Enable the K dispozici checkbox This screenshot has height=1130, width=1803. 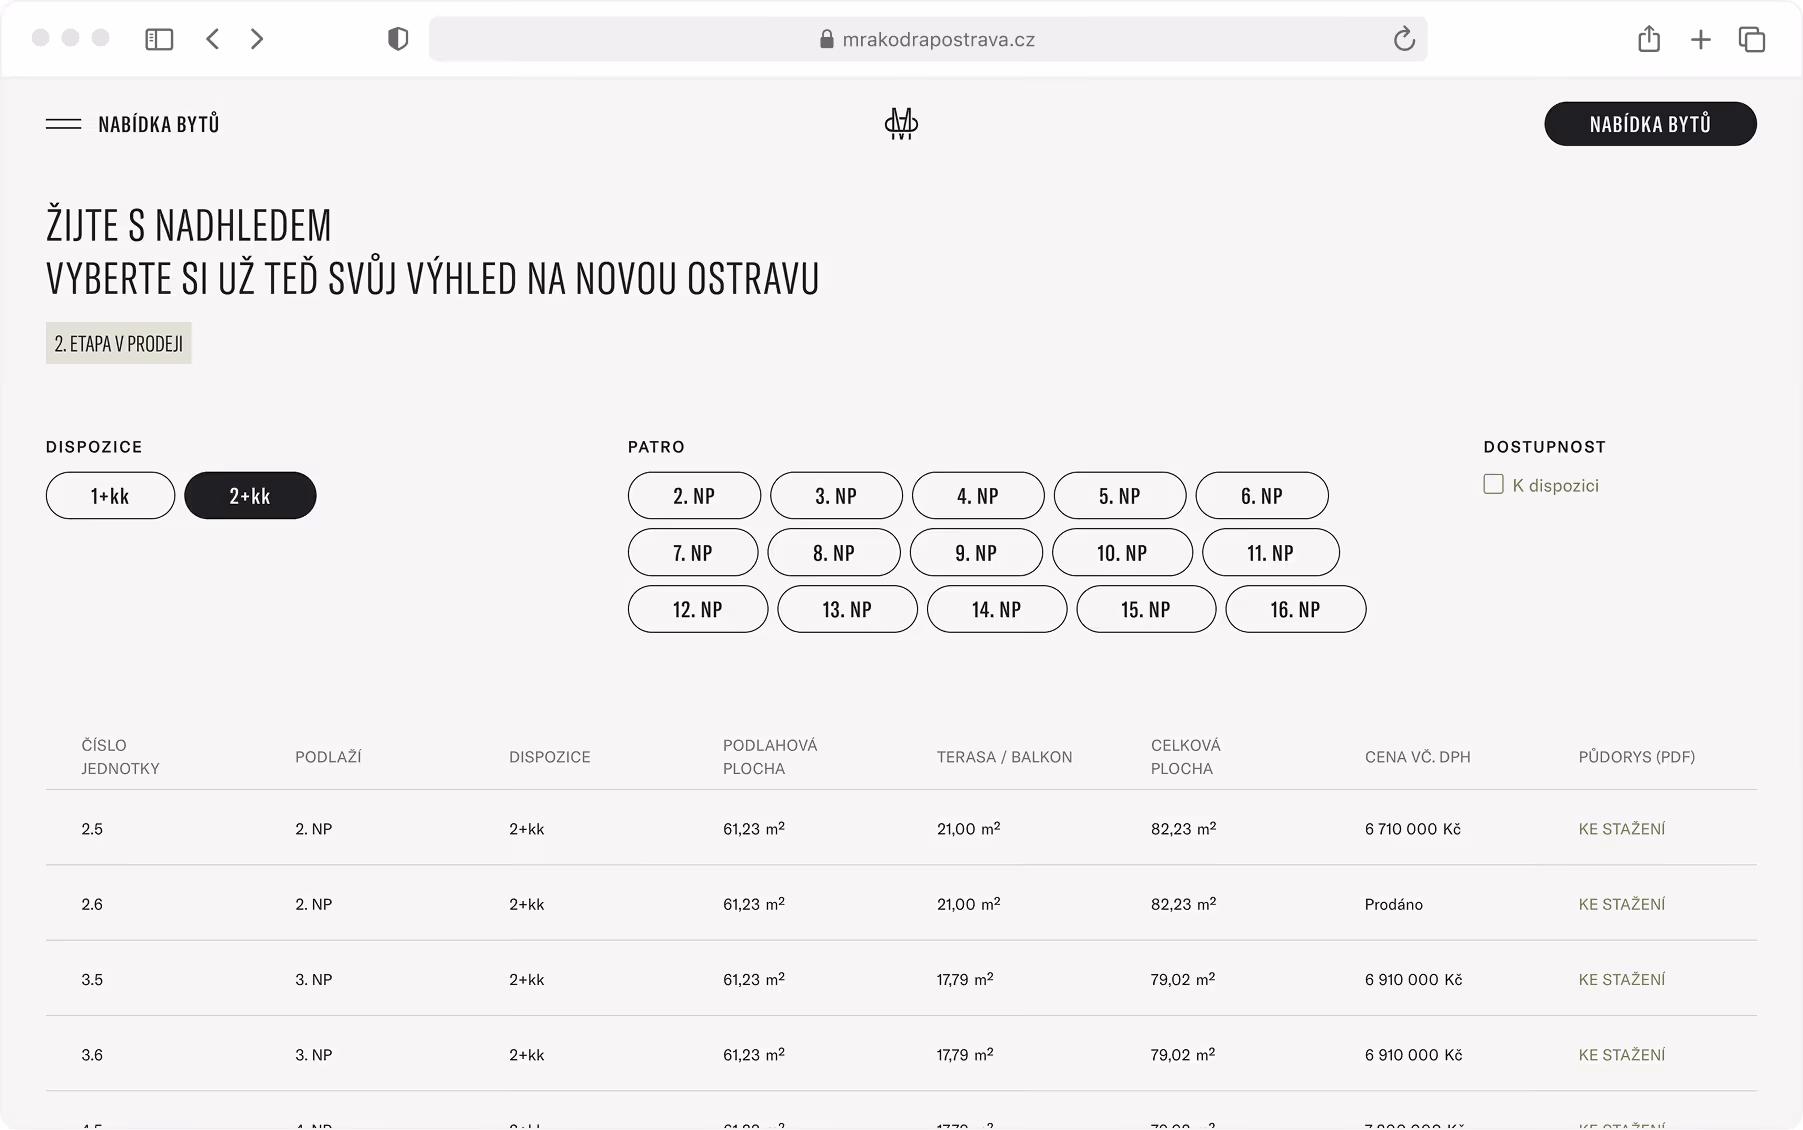tap(1493, 485)
